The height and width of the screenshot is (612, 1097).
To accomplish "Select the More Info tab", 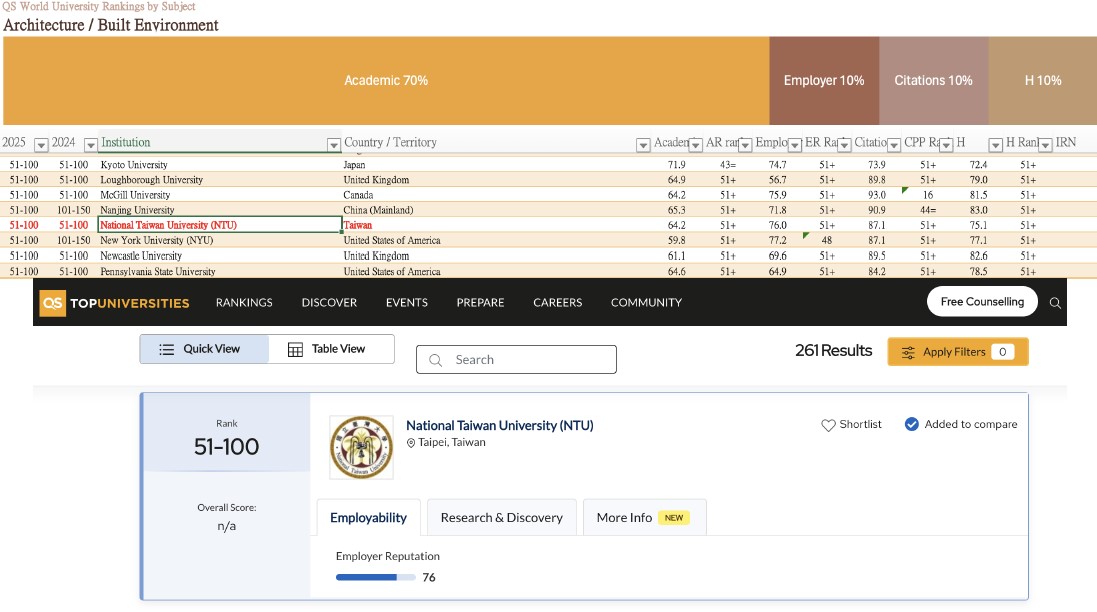I will pyautogui.click(x=644, y=518).
